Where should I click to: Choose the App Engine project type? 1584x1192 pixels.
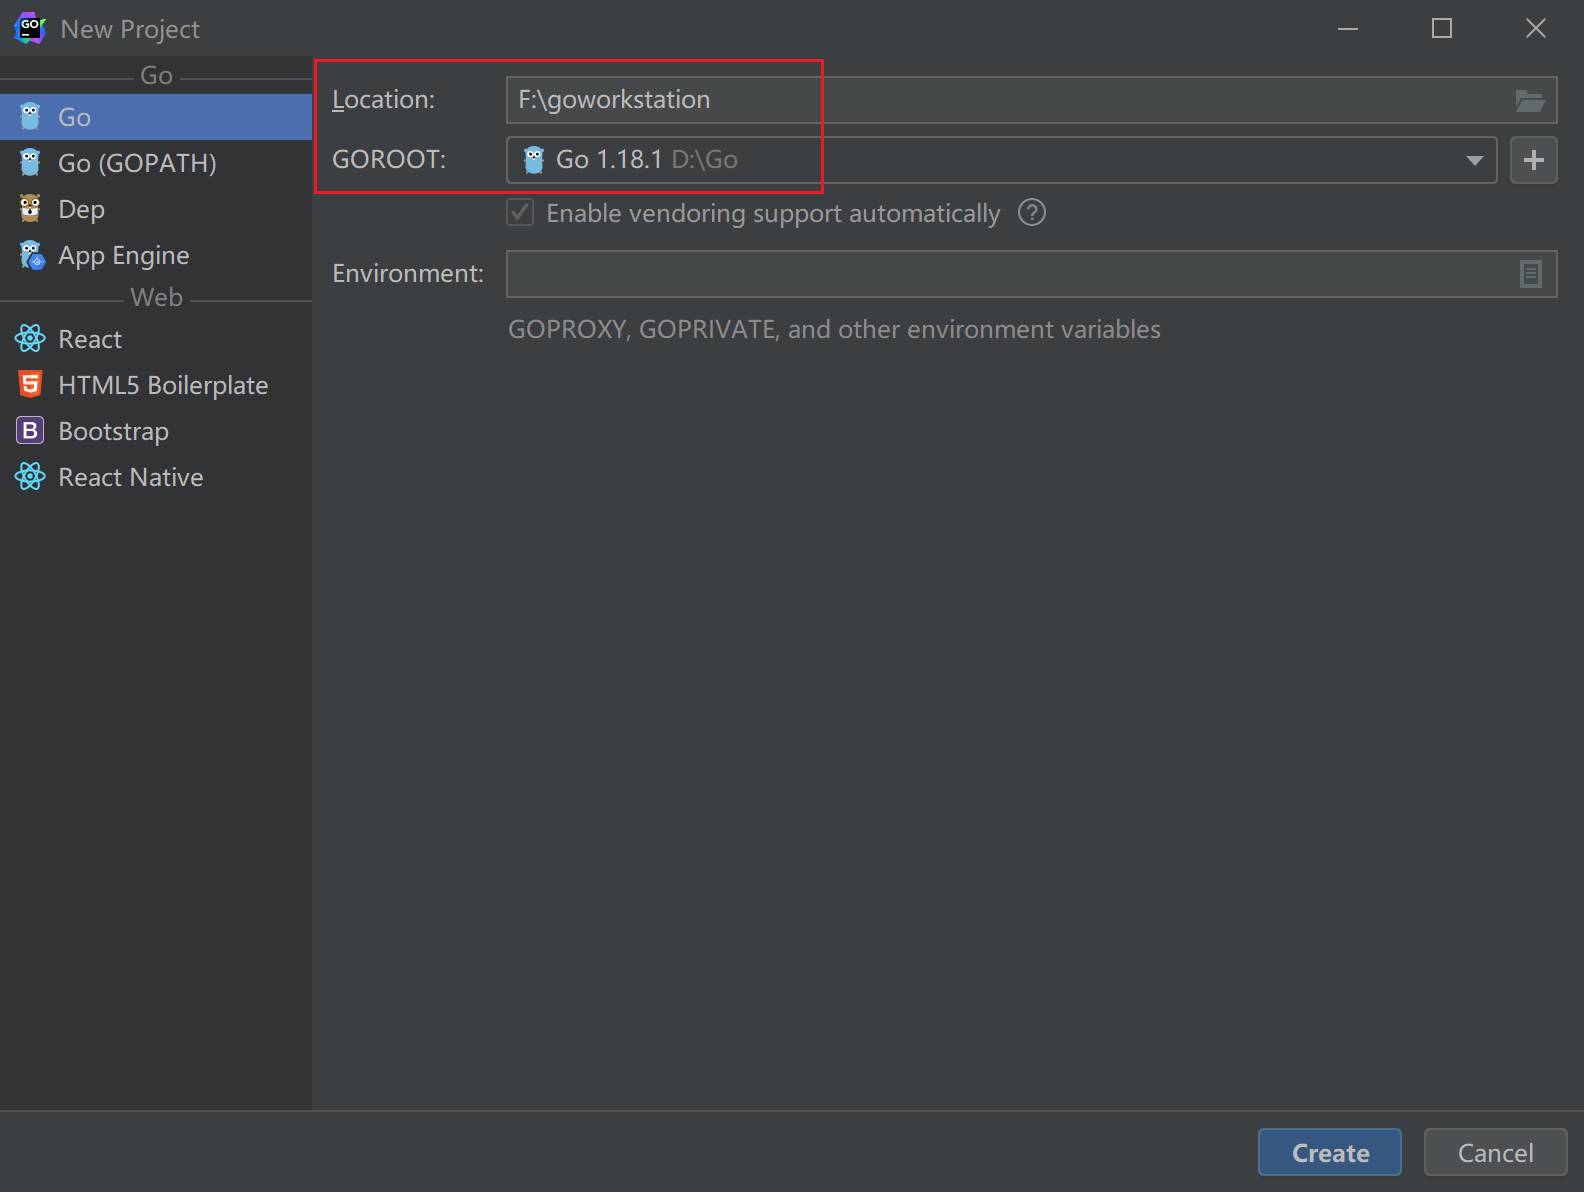coord(156,255)
